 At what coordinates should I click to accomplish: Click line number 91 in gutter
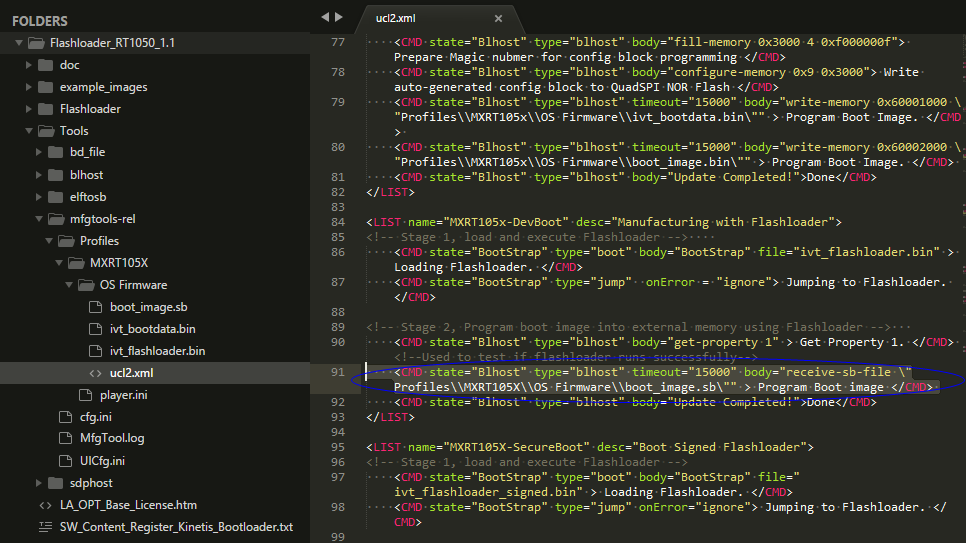[338, 372]
